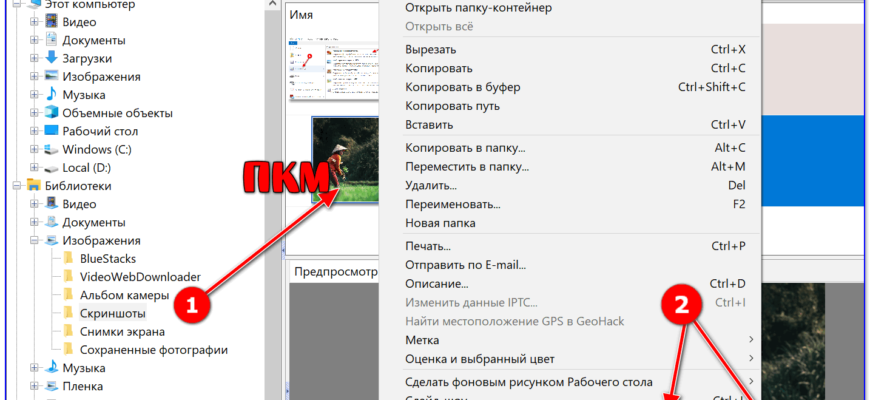The height and width of the screenshot is (400, 870).
Task: Choose Копировать путь from context menu
Action: pyautogui.click(x=451, y=106)
